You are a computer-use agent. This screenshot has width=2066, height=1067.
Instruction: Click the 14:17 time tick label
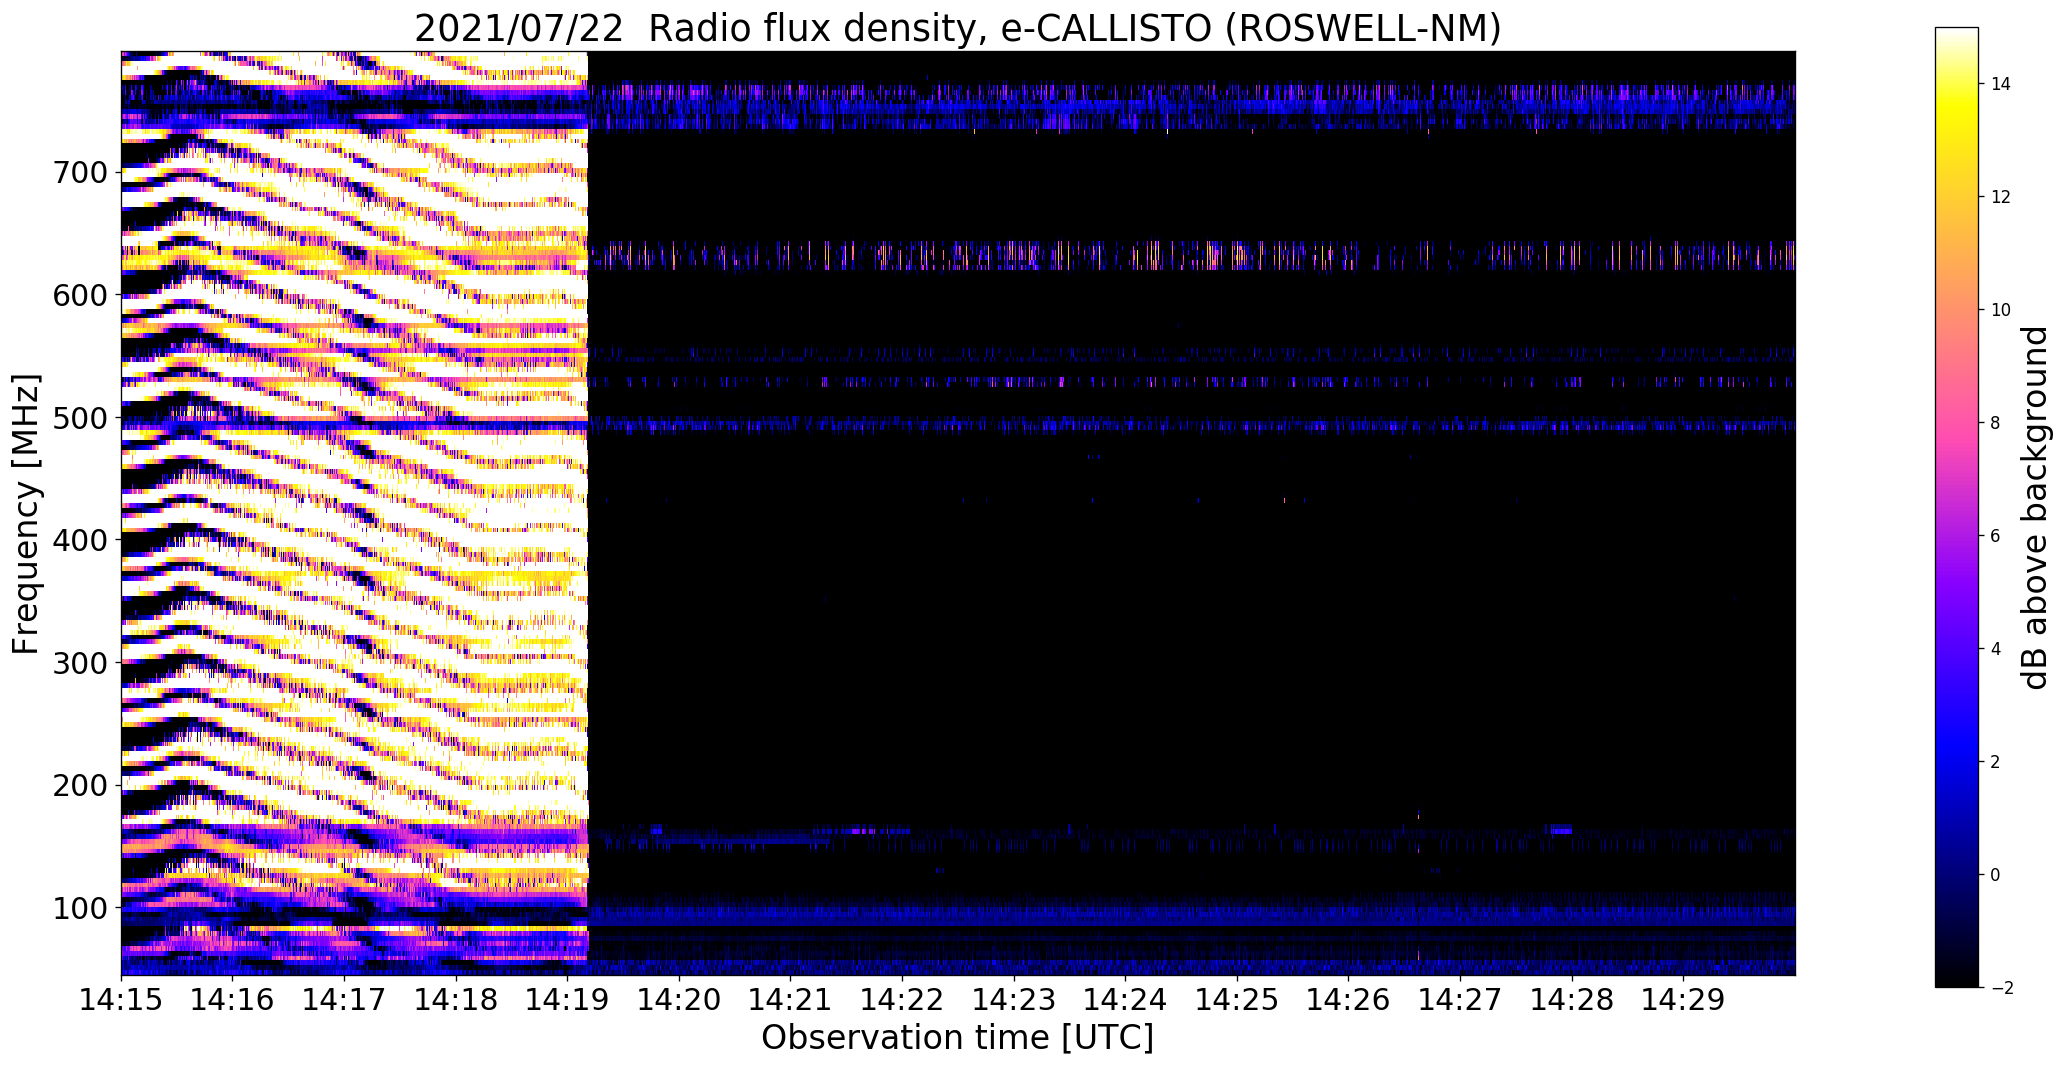[344, 999]
